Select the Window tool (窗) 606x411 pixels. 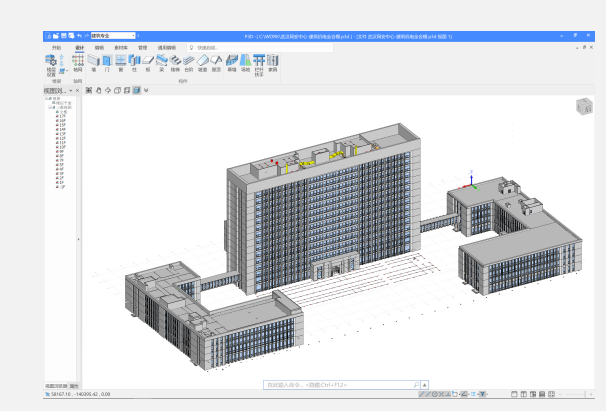pos(121,63)
